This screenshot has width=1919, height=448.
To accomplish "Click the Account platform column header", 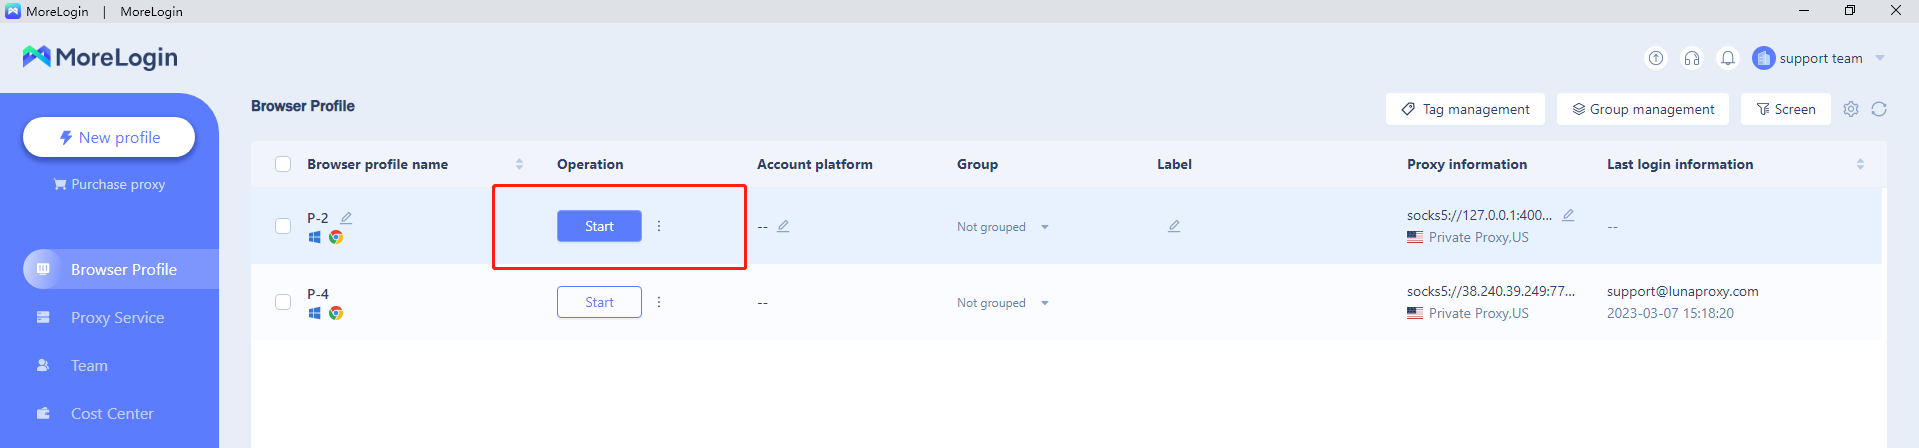I will [815, 164].
